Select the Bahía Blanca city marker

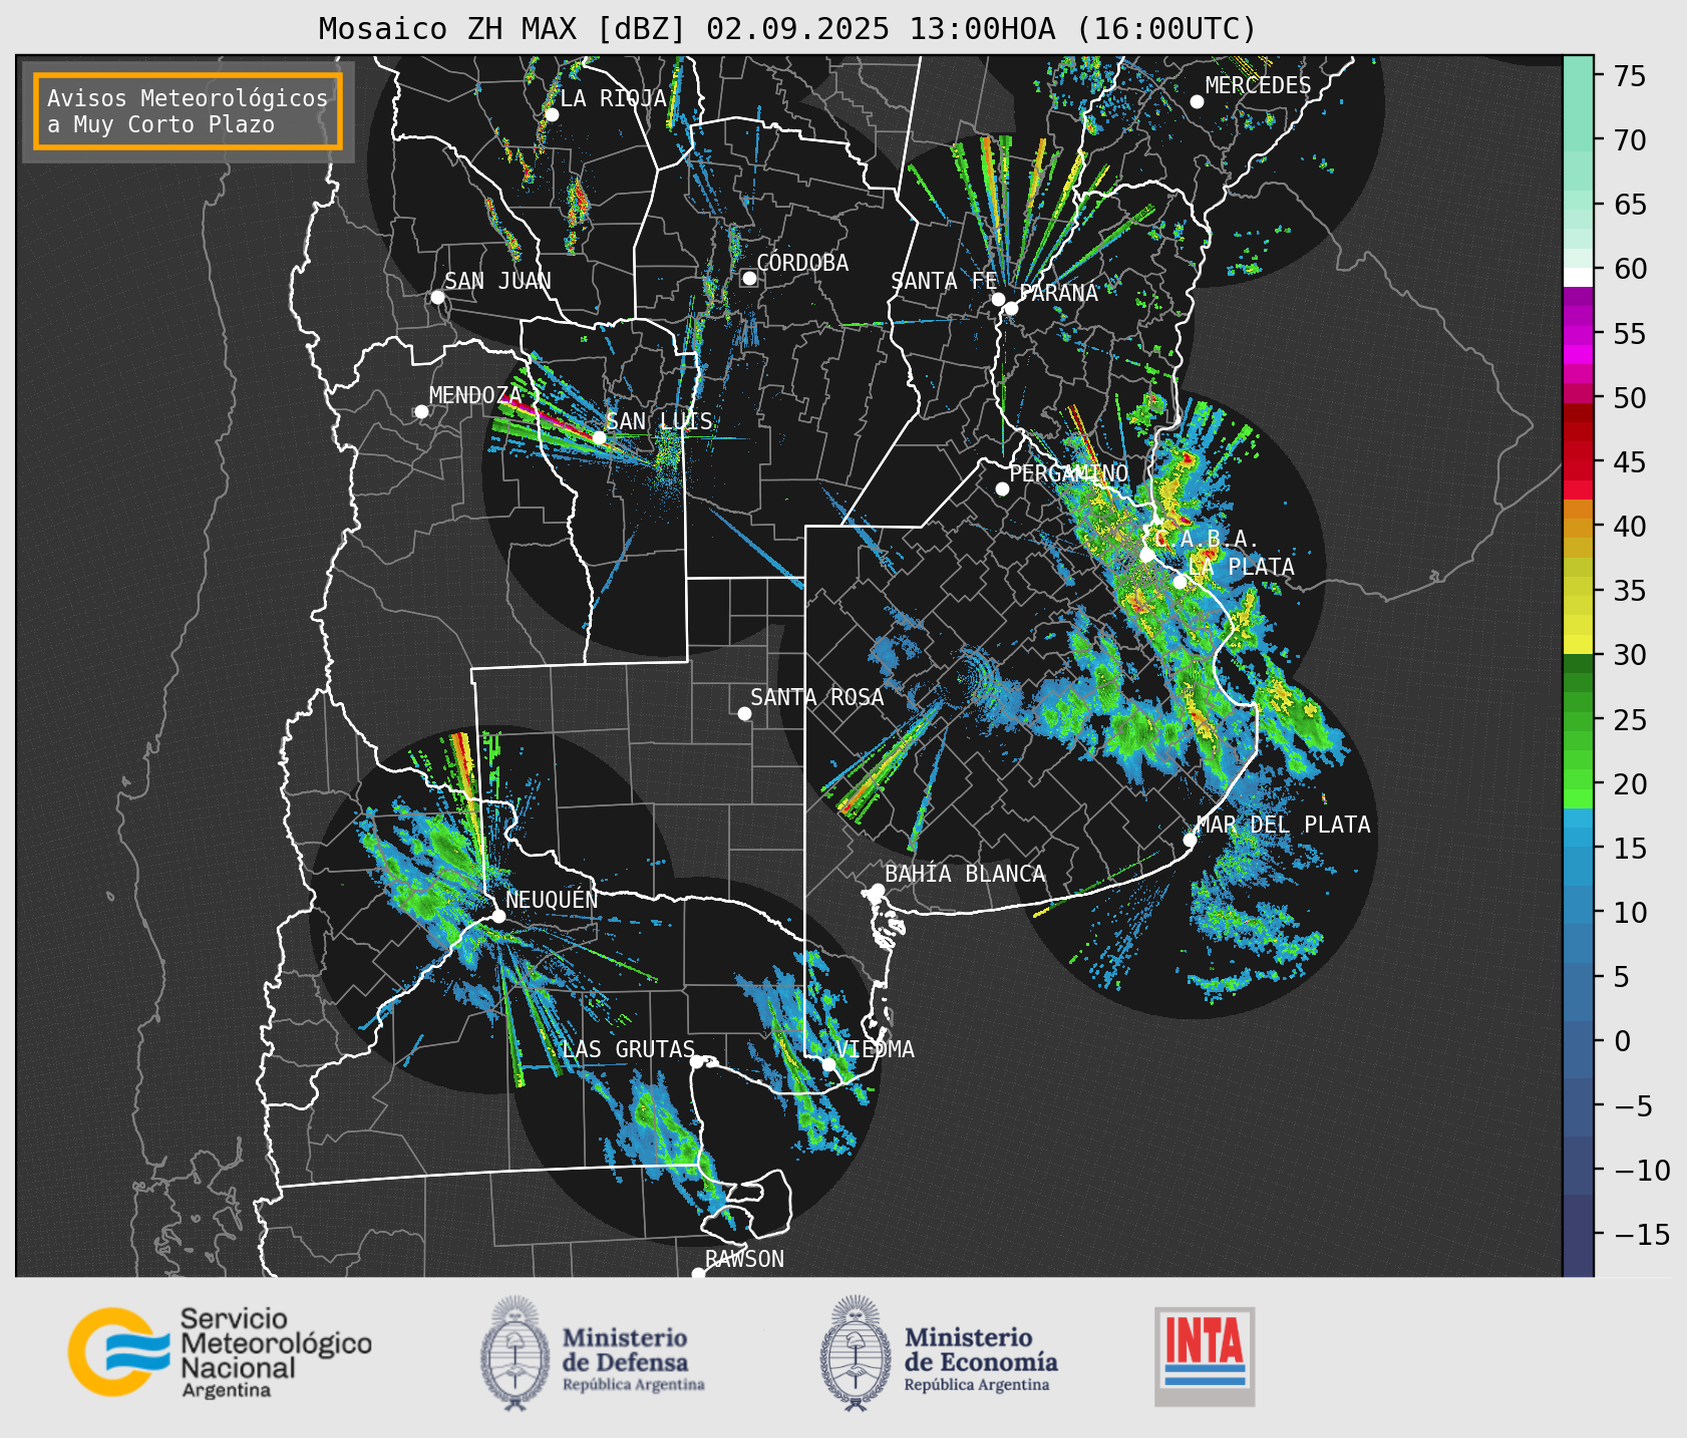(x=877, y=890)
